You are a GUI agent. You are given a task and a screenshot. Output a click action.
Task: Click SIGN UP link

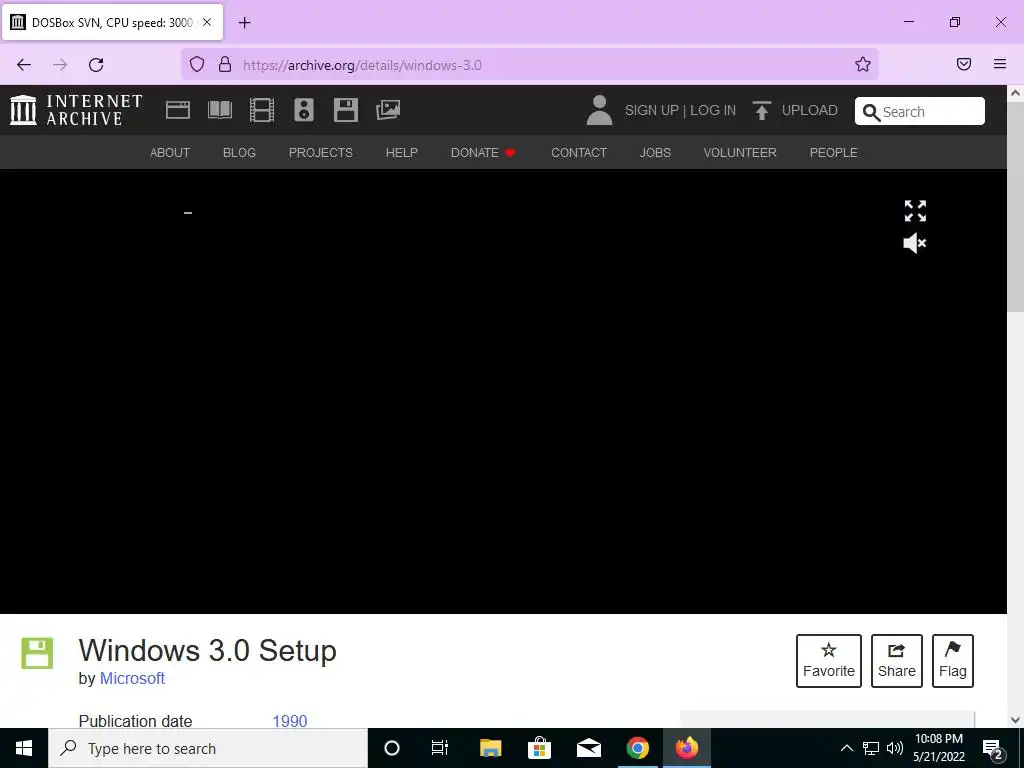pos(652,110)
